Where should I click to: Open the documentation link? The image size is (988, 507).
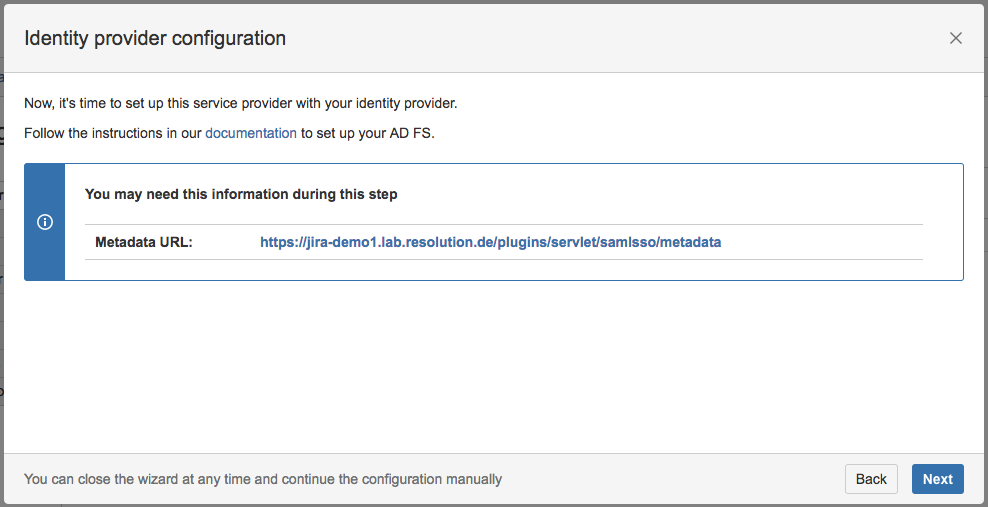[x=251, y=134]
